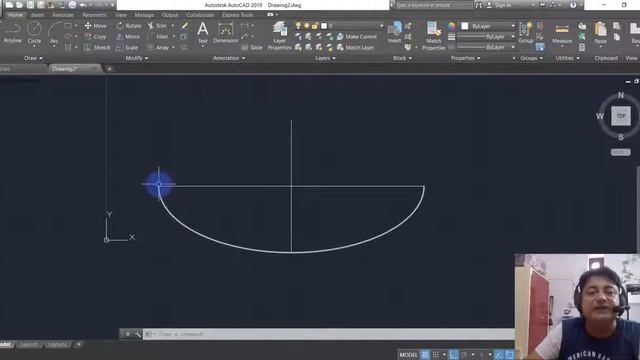Click the Undo arrow in quick access toolbar
Viewport: 640px width, 360px height.
point(83,5)
